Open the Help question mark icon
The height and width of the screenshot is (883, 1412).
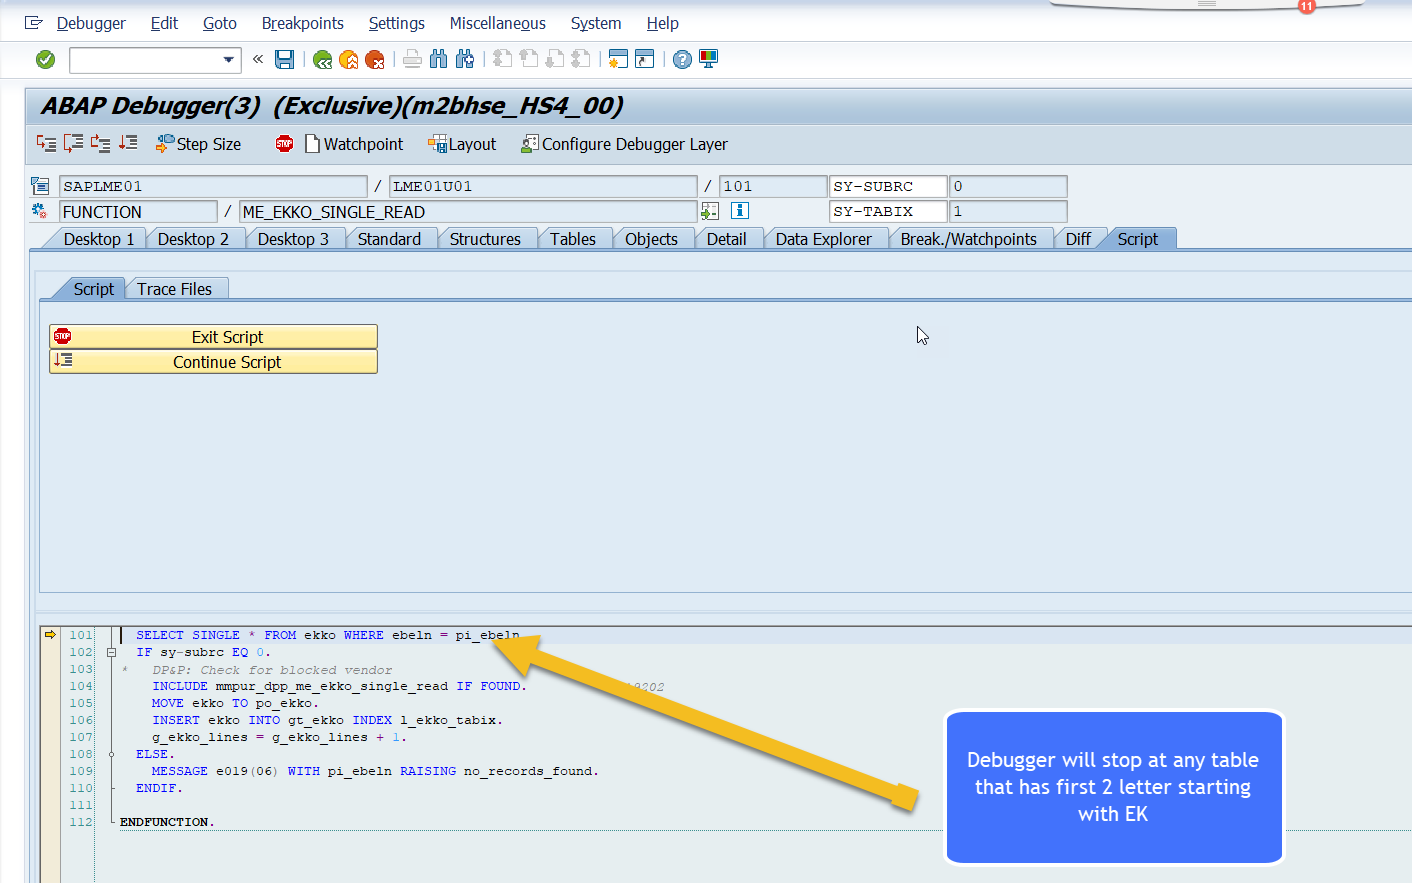682,60
